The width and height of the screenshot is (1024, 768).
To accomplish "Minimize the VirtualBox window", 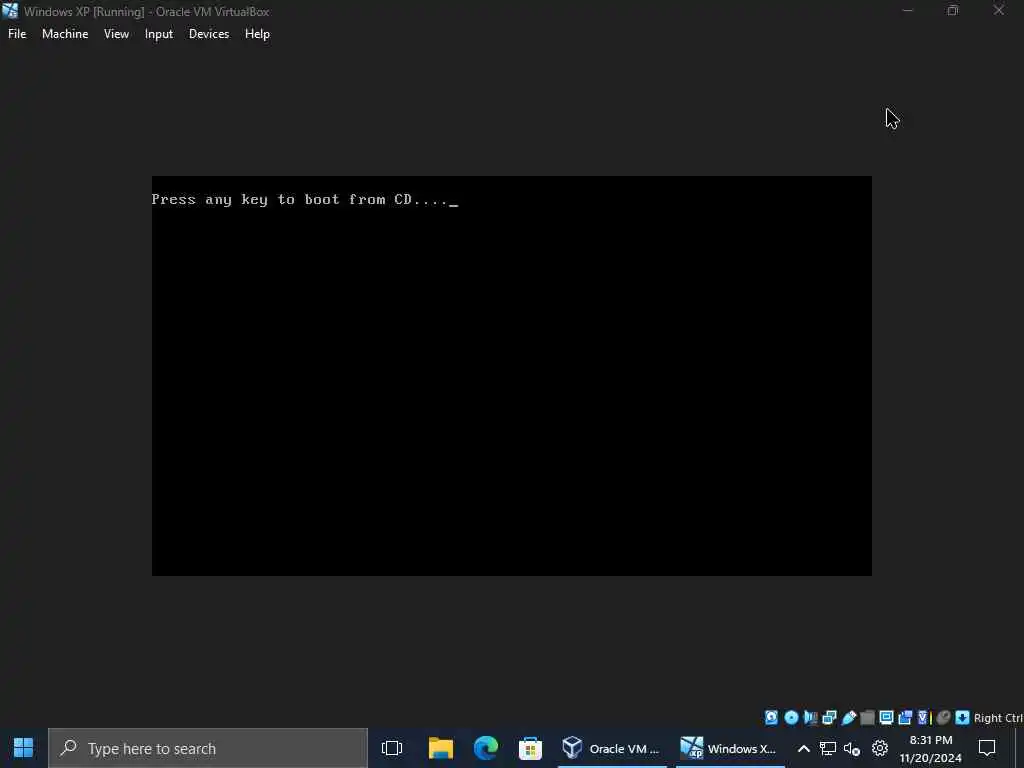I will [908, 10].
